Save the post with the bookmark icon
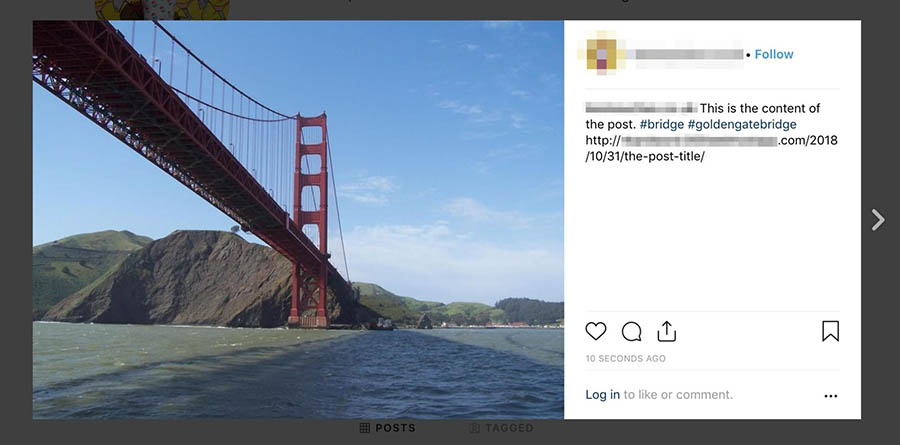The width and height of the screenshot is (900, 445). click(830, 331)
